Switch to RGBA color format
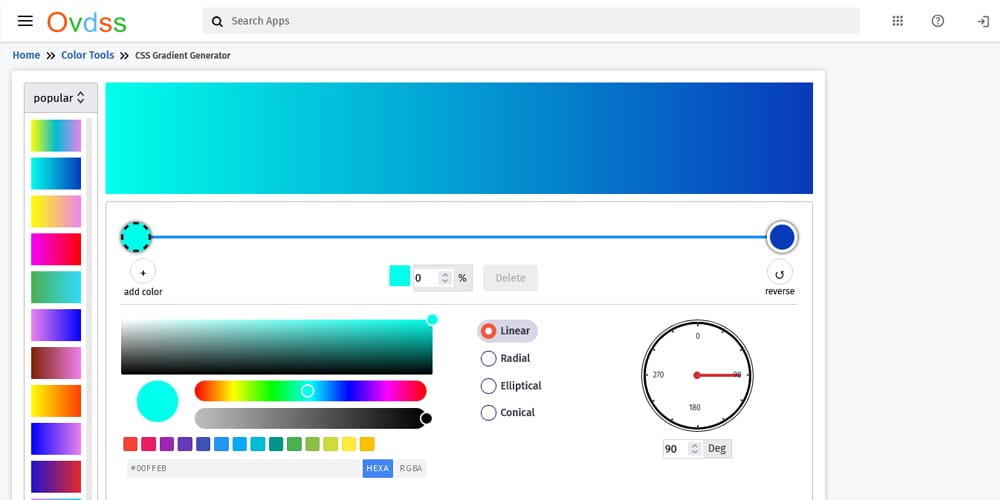 point(411,468)
